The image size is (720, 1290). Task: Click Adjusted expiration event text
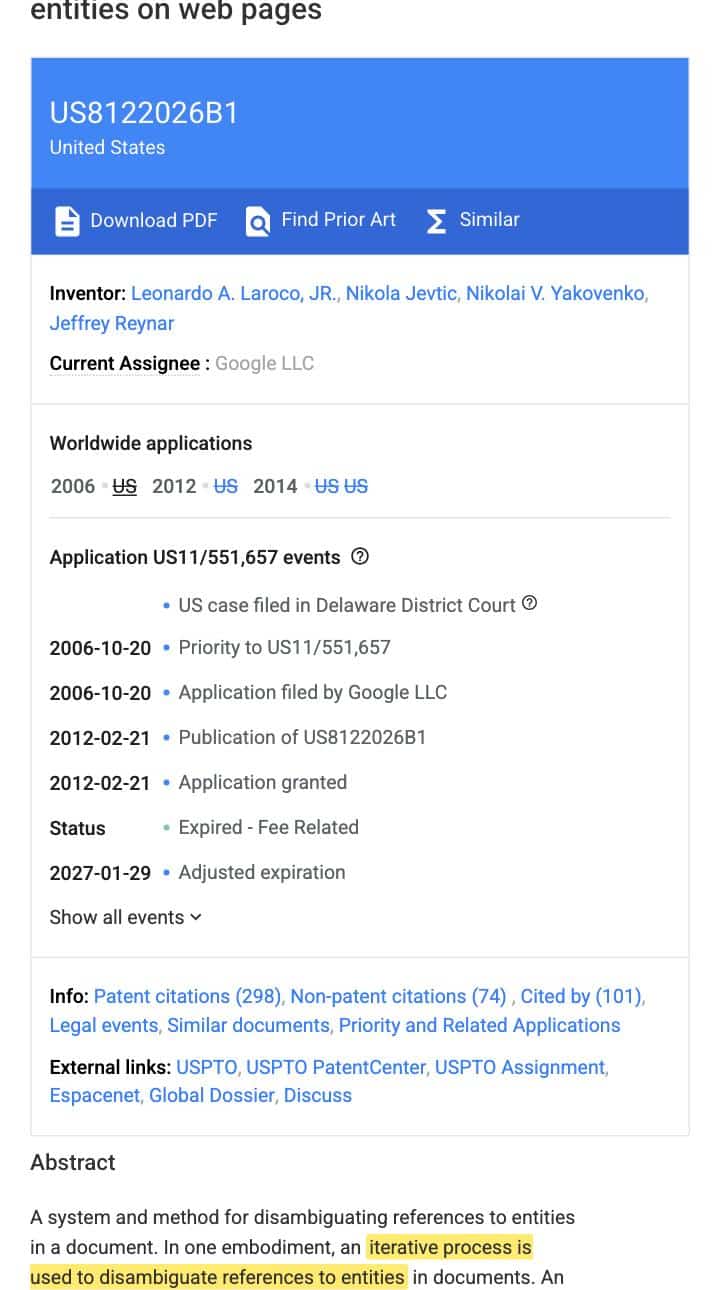click(261, 872)
